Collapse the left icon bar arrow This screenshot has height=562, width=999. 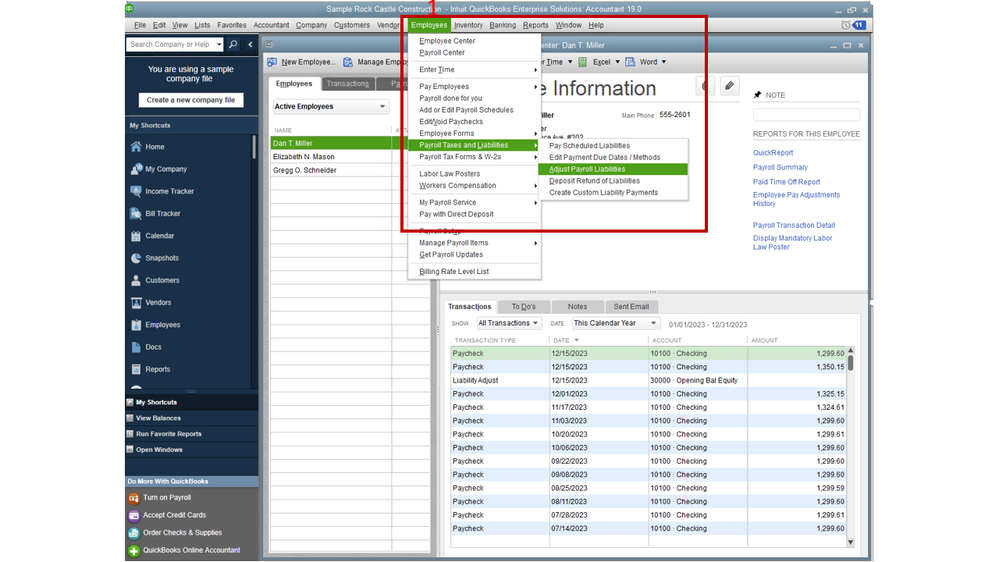[250, 44]
